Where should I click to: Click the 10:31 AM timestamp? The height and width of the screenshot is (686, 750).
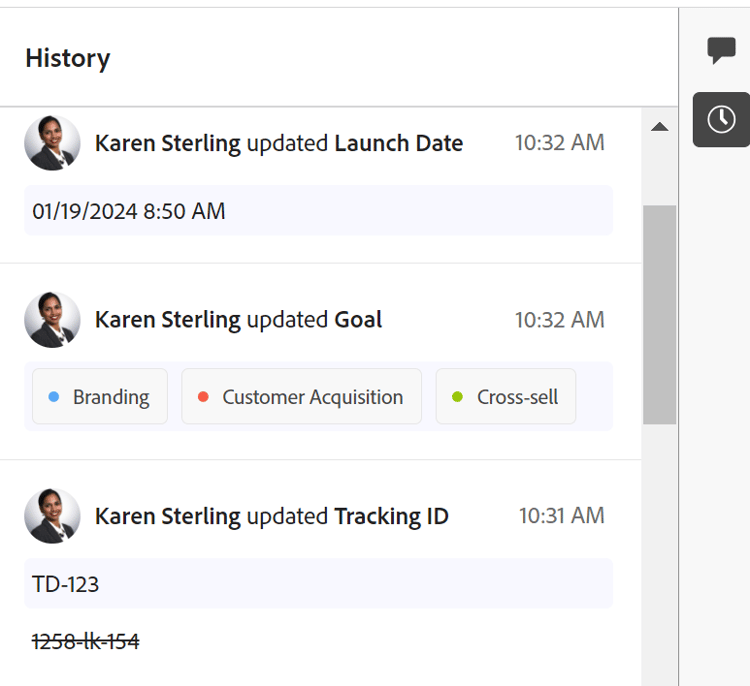click(x=561, y=516)
